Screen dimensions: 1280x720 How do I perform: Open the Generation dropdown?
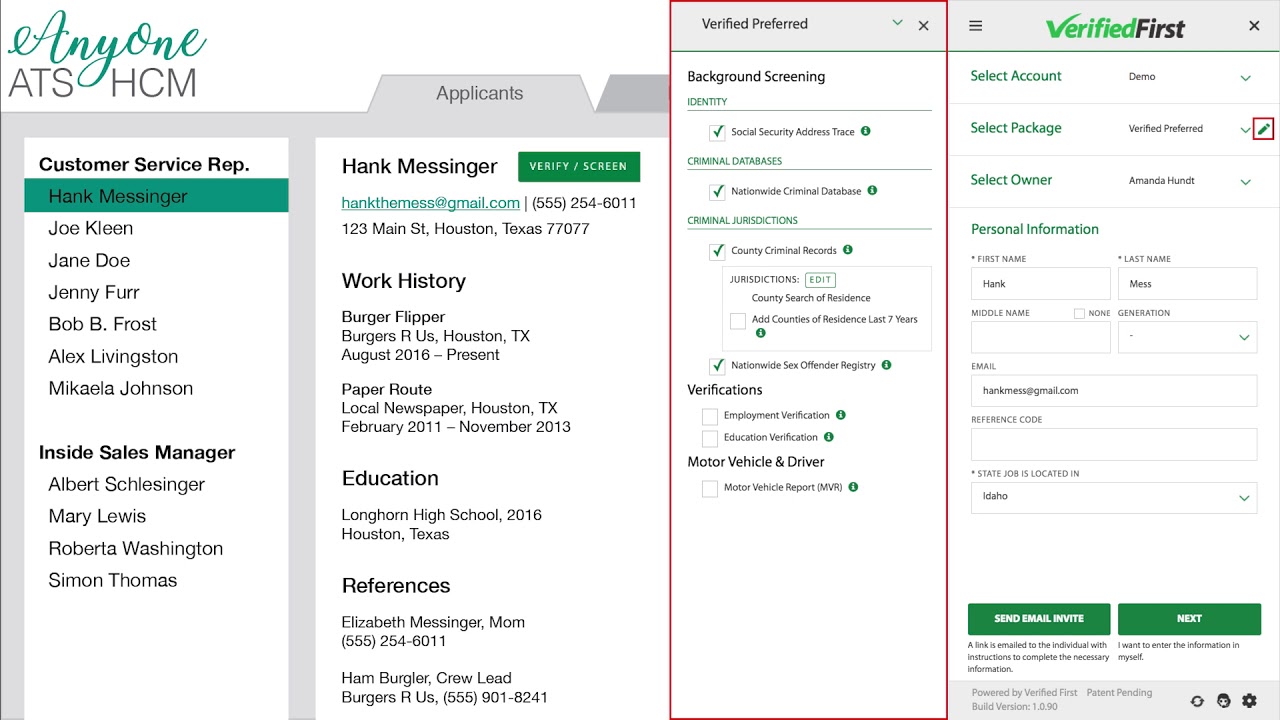click(1187, 337)
